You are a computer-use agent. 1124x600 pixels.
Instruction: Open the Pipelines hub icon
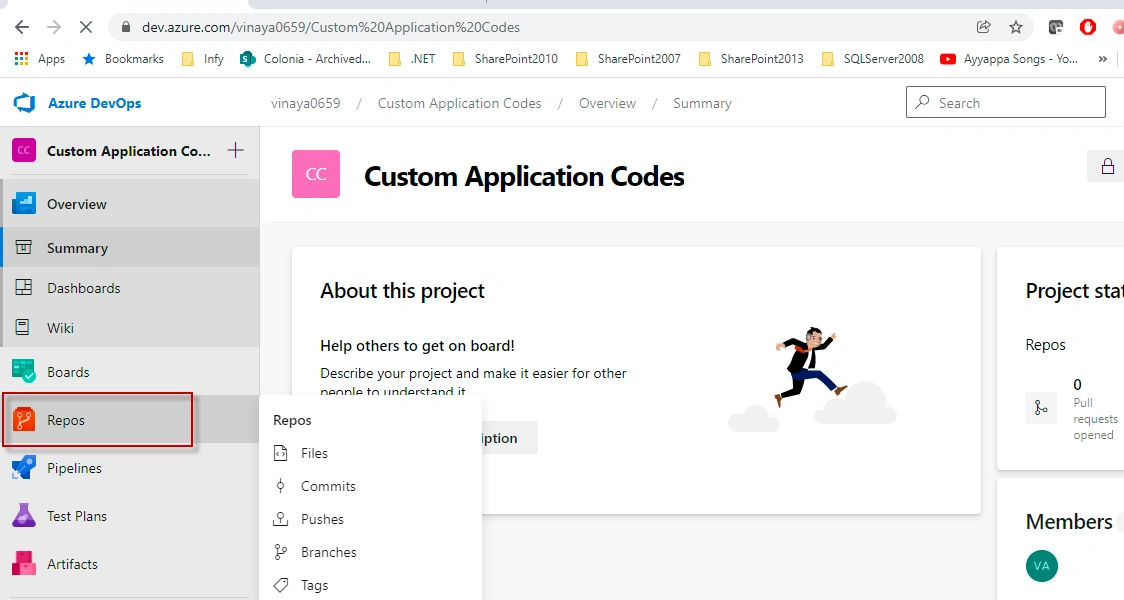[x=24, y=467]
